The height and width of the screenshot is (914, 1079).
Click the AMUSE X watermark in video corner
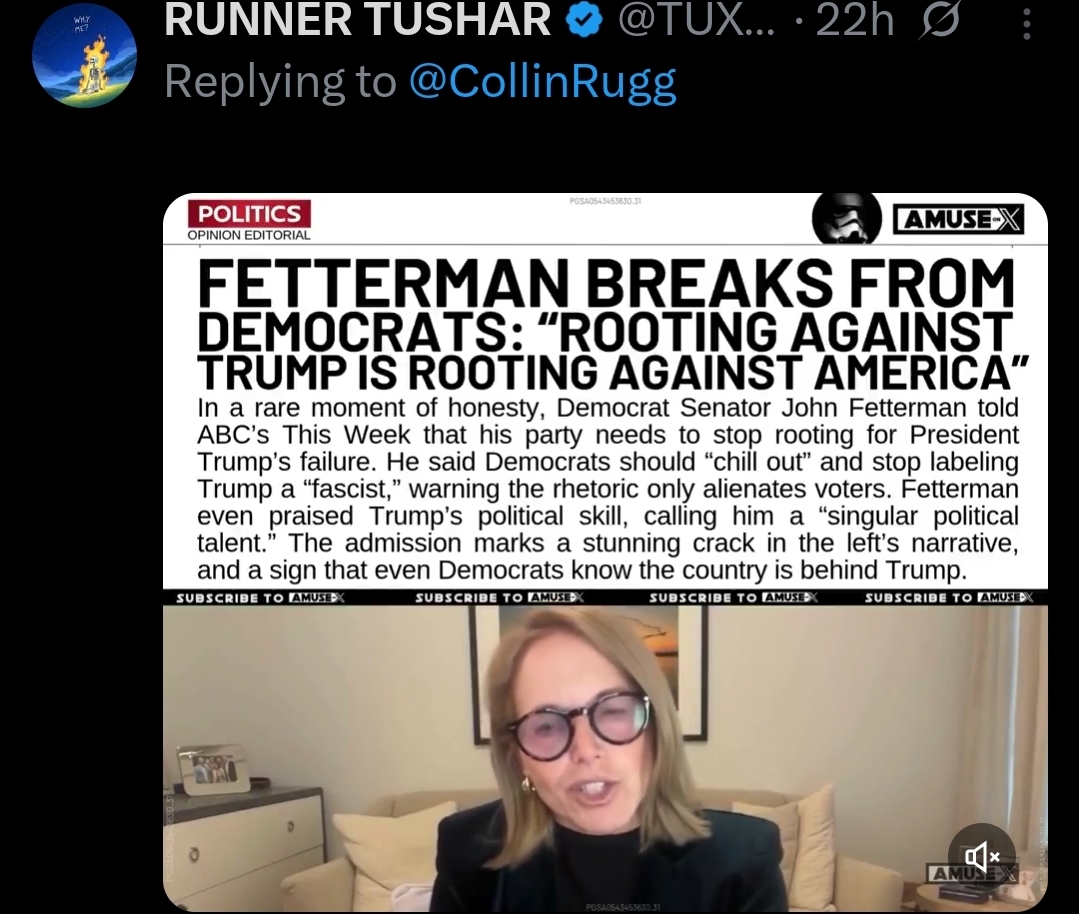972,874
